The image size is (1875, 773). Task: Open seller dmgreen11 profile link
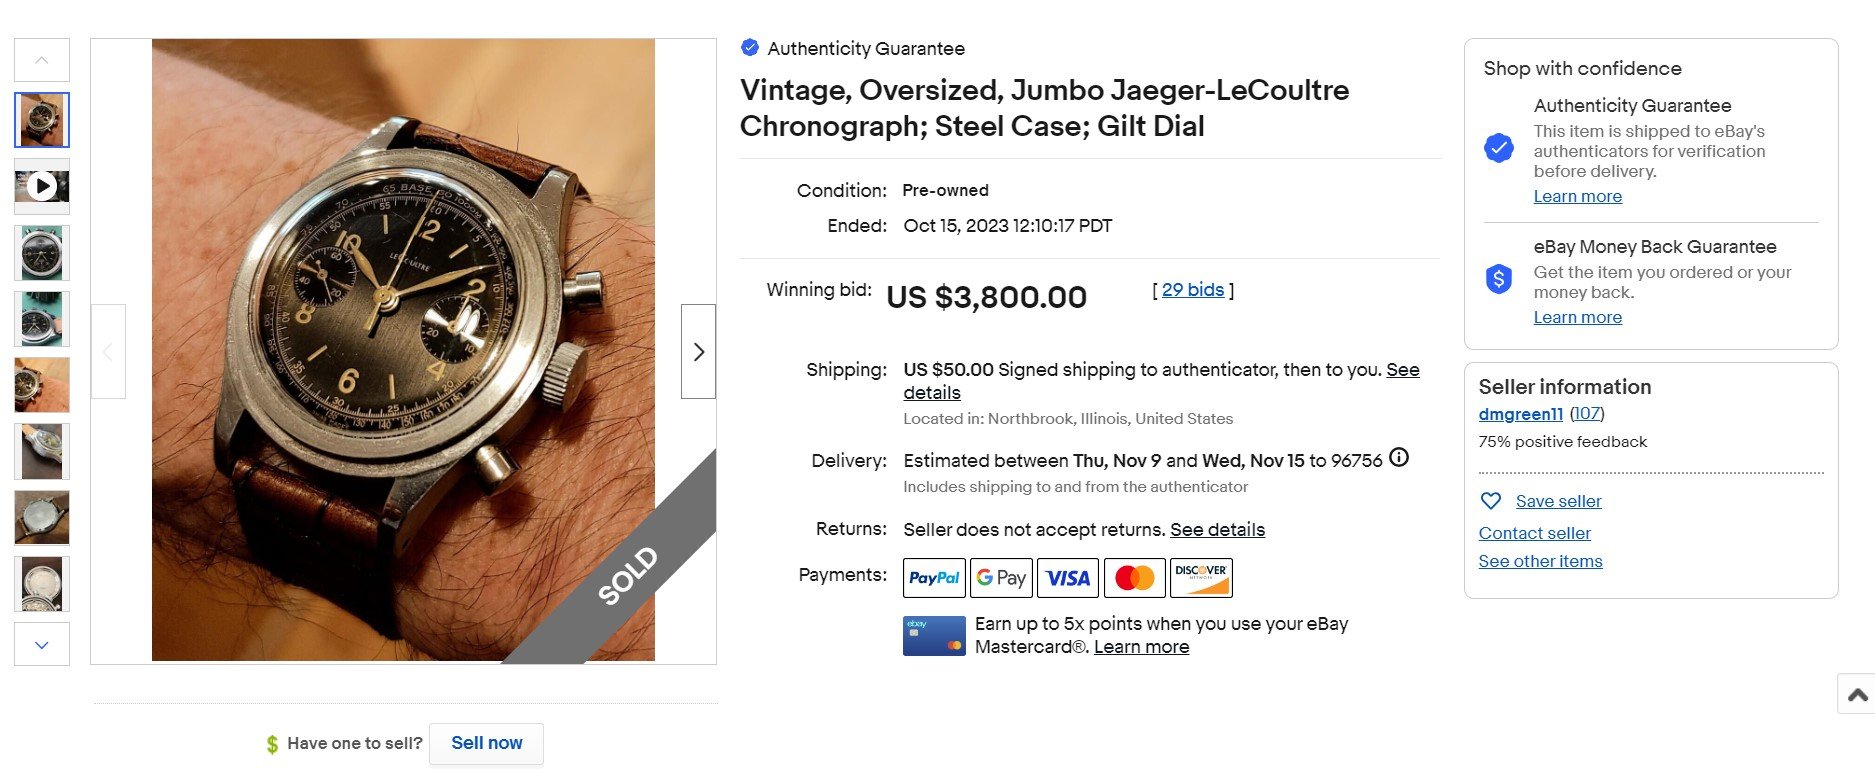tap(1520, 414)
